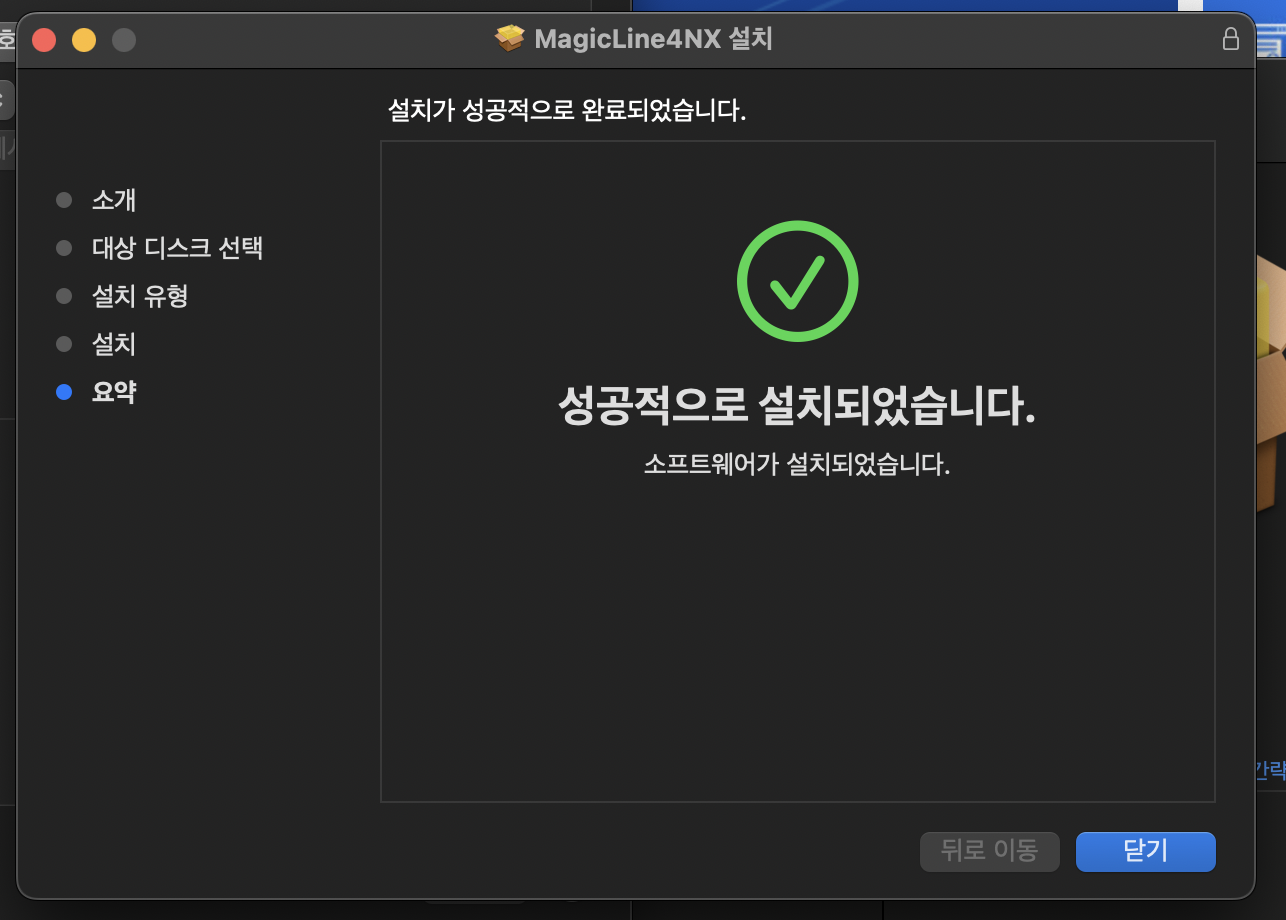This screenshot has height=920, width=1286.
Task: Click the 소프트웨어가 설치되었습니다. message
Action: [797, 465]
